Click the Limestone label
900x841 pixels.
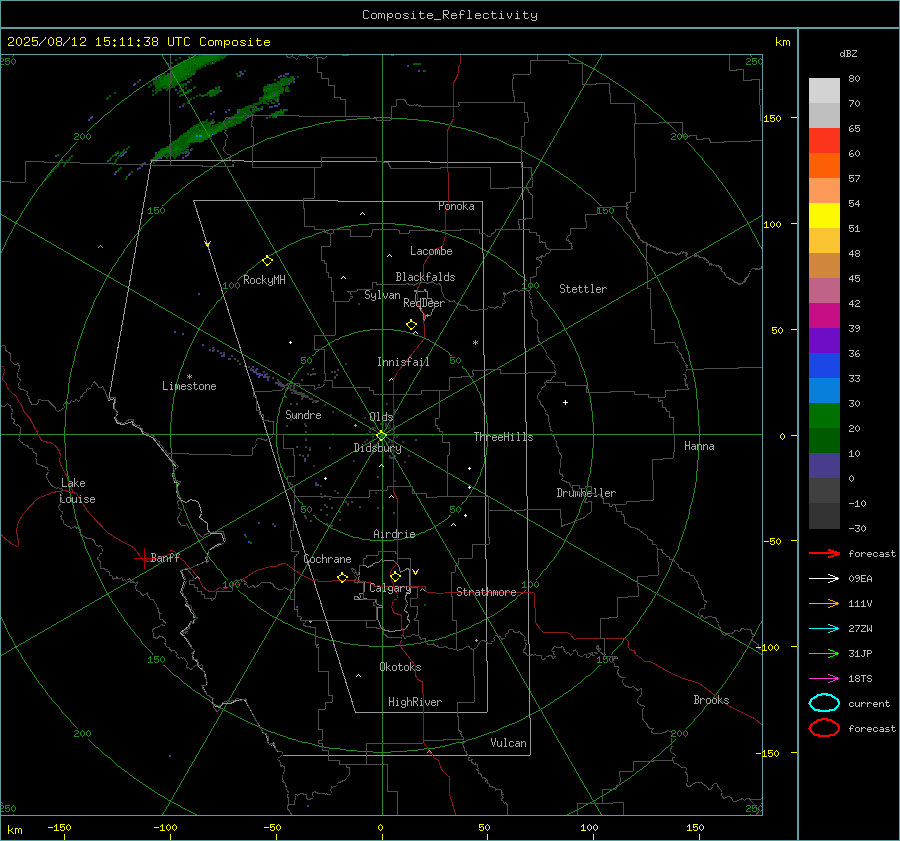point(189,386)
